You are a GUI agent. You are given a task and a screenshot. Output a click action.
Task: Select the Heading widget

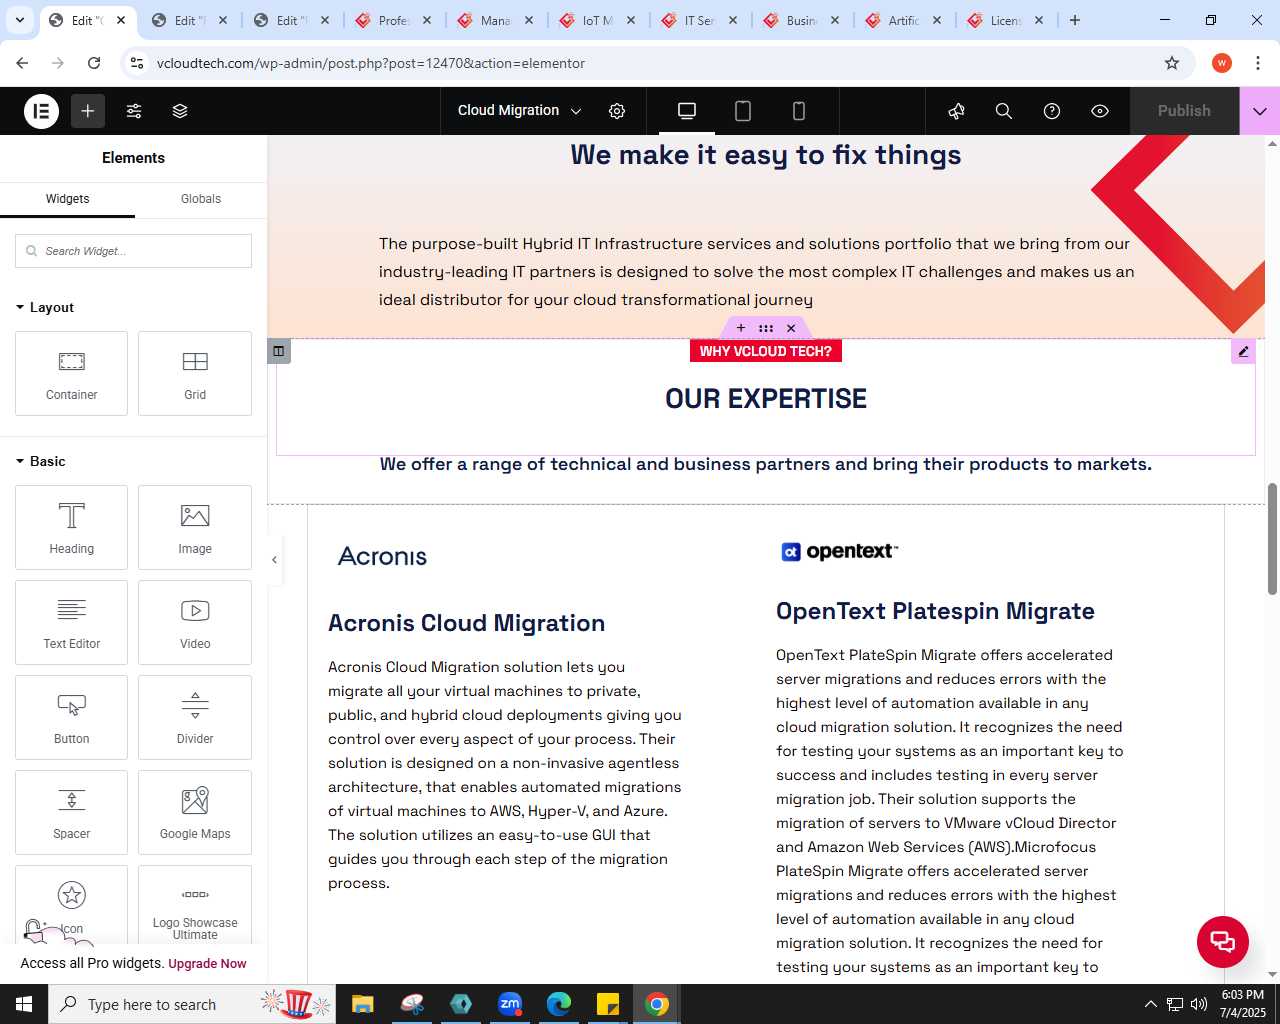71,527
